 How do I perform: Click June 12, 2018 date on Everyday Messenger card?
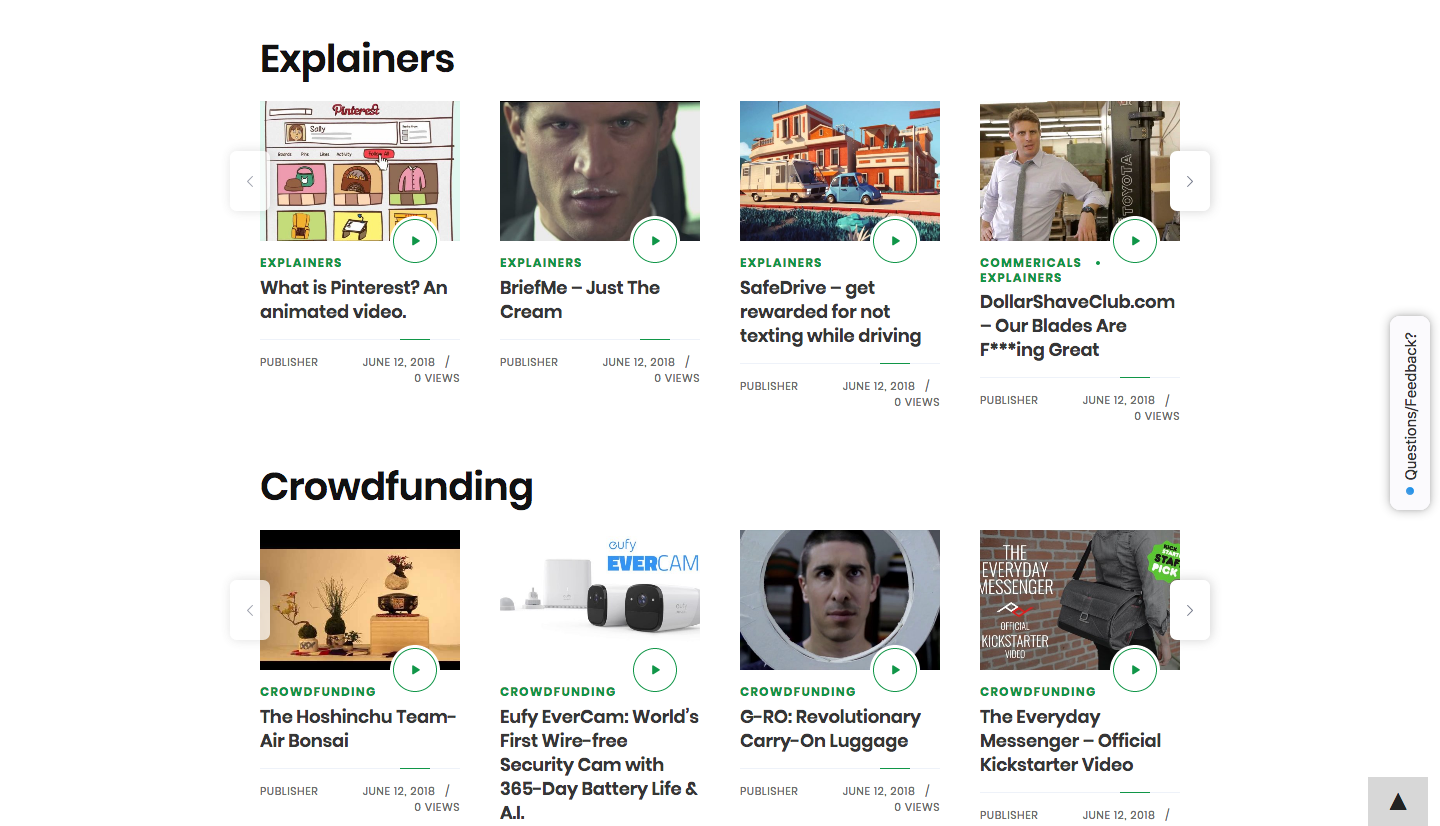click(1119, 815)
